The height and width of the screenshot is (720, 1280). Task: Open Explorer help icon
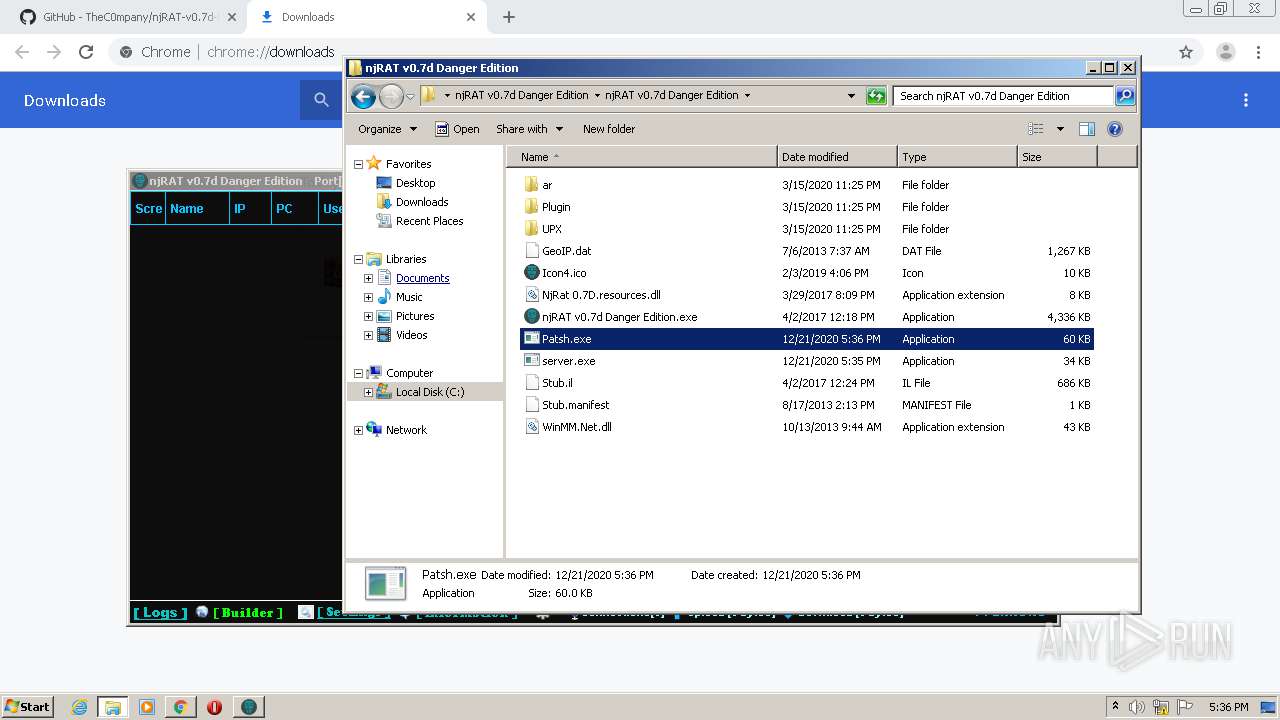1115,129
